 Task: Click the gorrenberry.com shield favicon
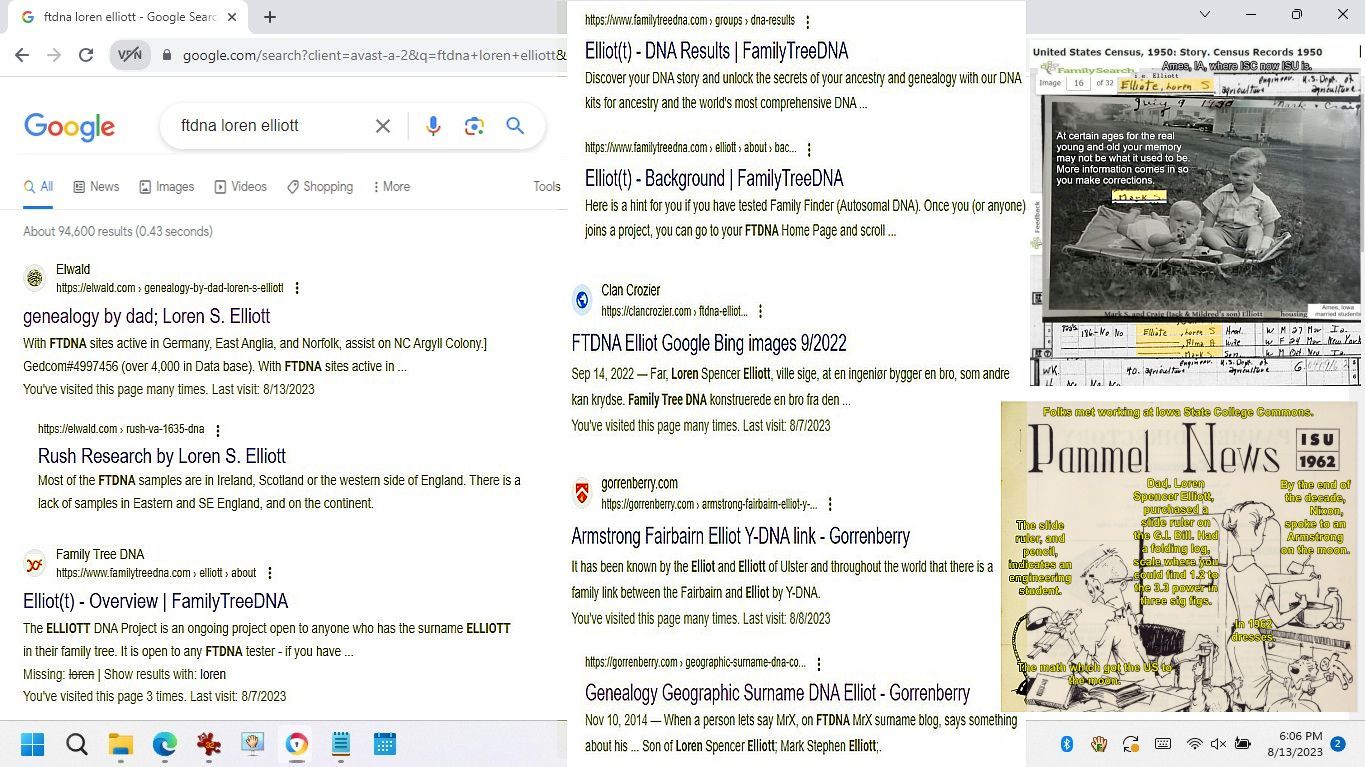582,493
